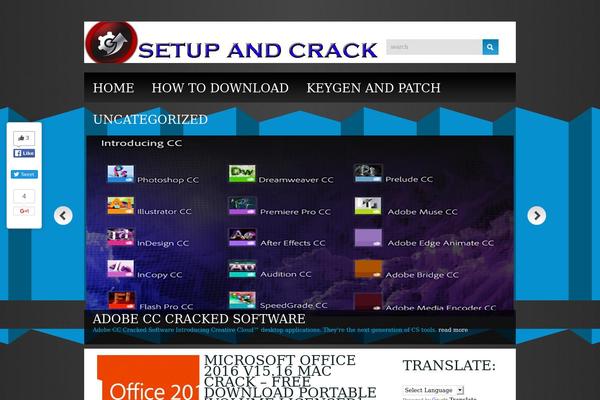
Task: Click the Google +1 share button
Action: (x=24, y=211)
